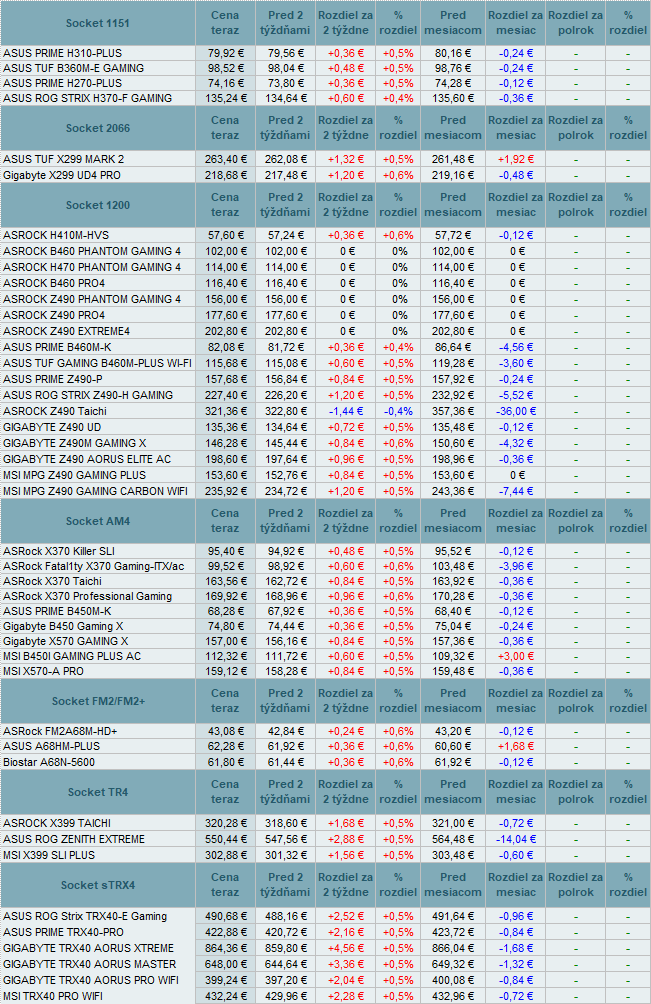Click the +3,00 € monthly difference cell
Screen dimensions: 651x1004
click(x=515, y=656)
